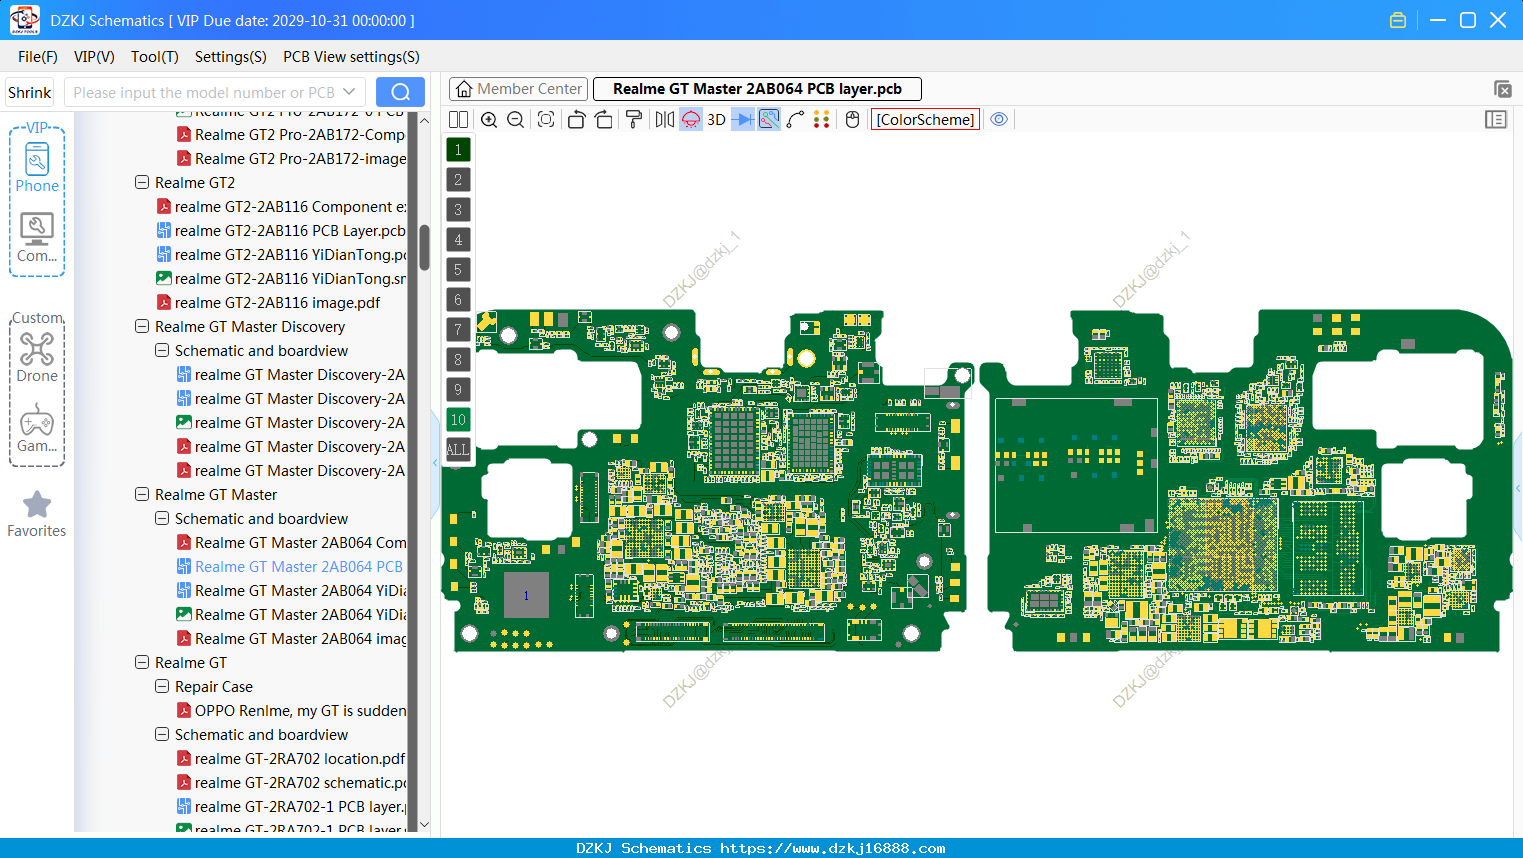Image resolution: width=1523 pixels, height=858 pixels.
Task: Toggle the right side panel icon
Action: pos(1496,119)
